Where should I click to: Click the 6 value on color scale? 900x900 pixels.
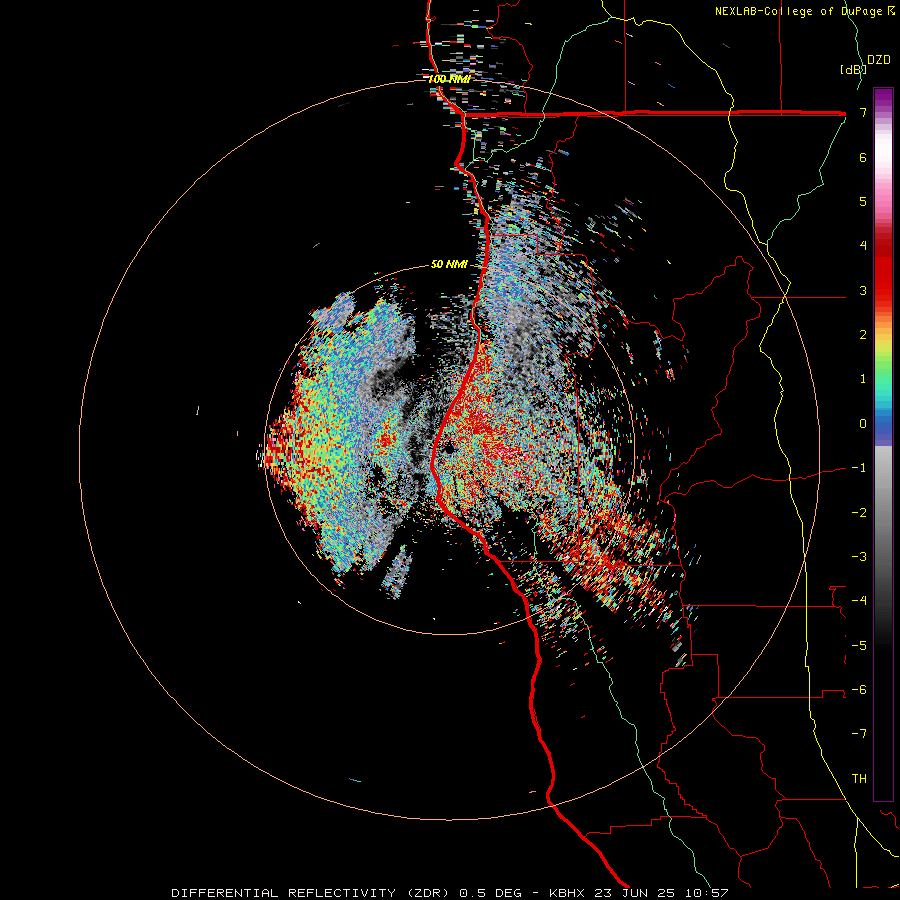tap(863, 157)
